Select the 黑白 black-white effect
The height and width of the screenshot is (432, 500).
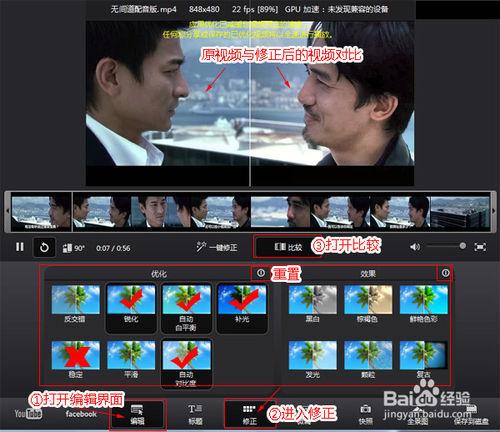(313, 304)
